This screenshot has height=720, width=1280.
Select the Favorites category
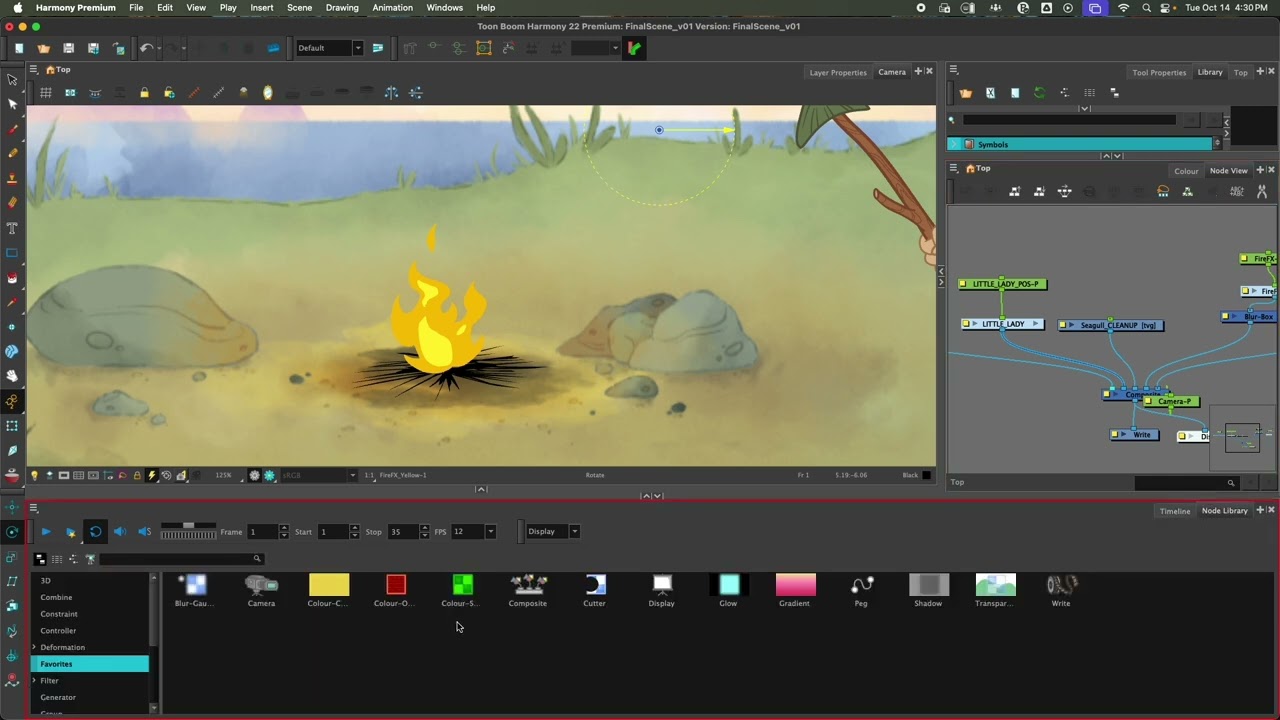pos(90,664)
